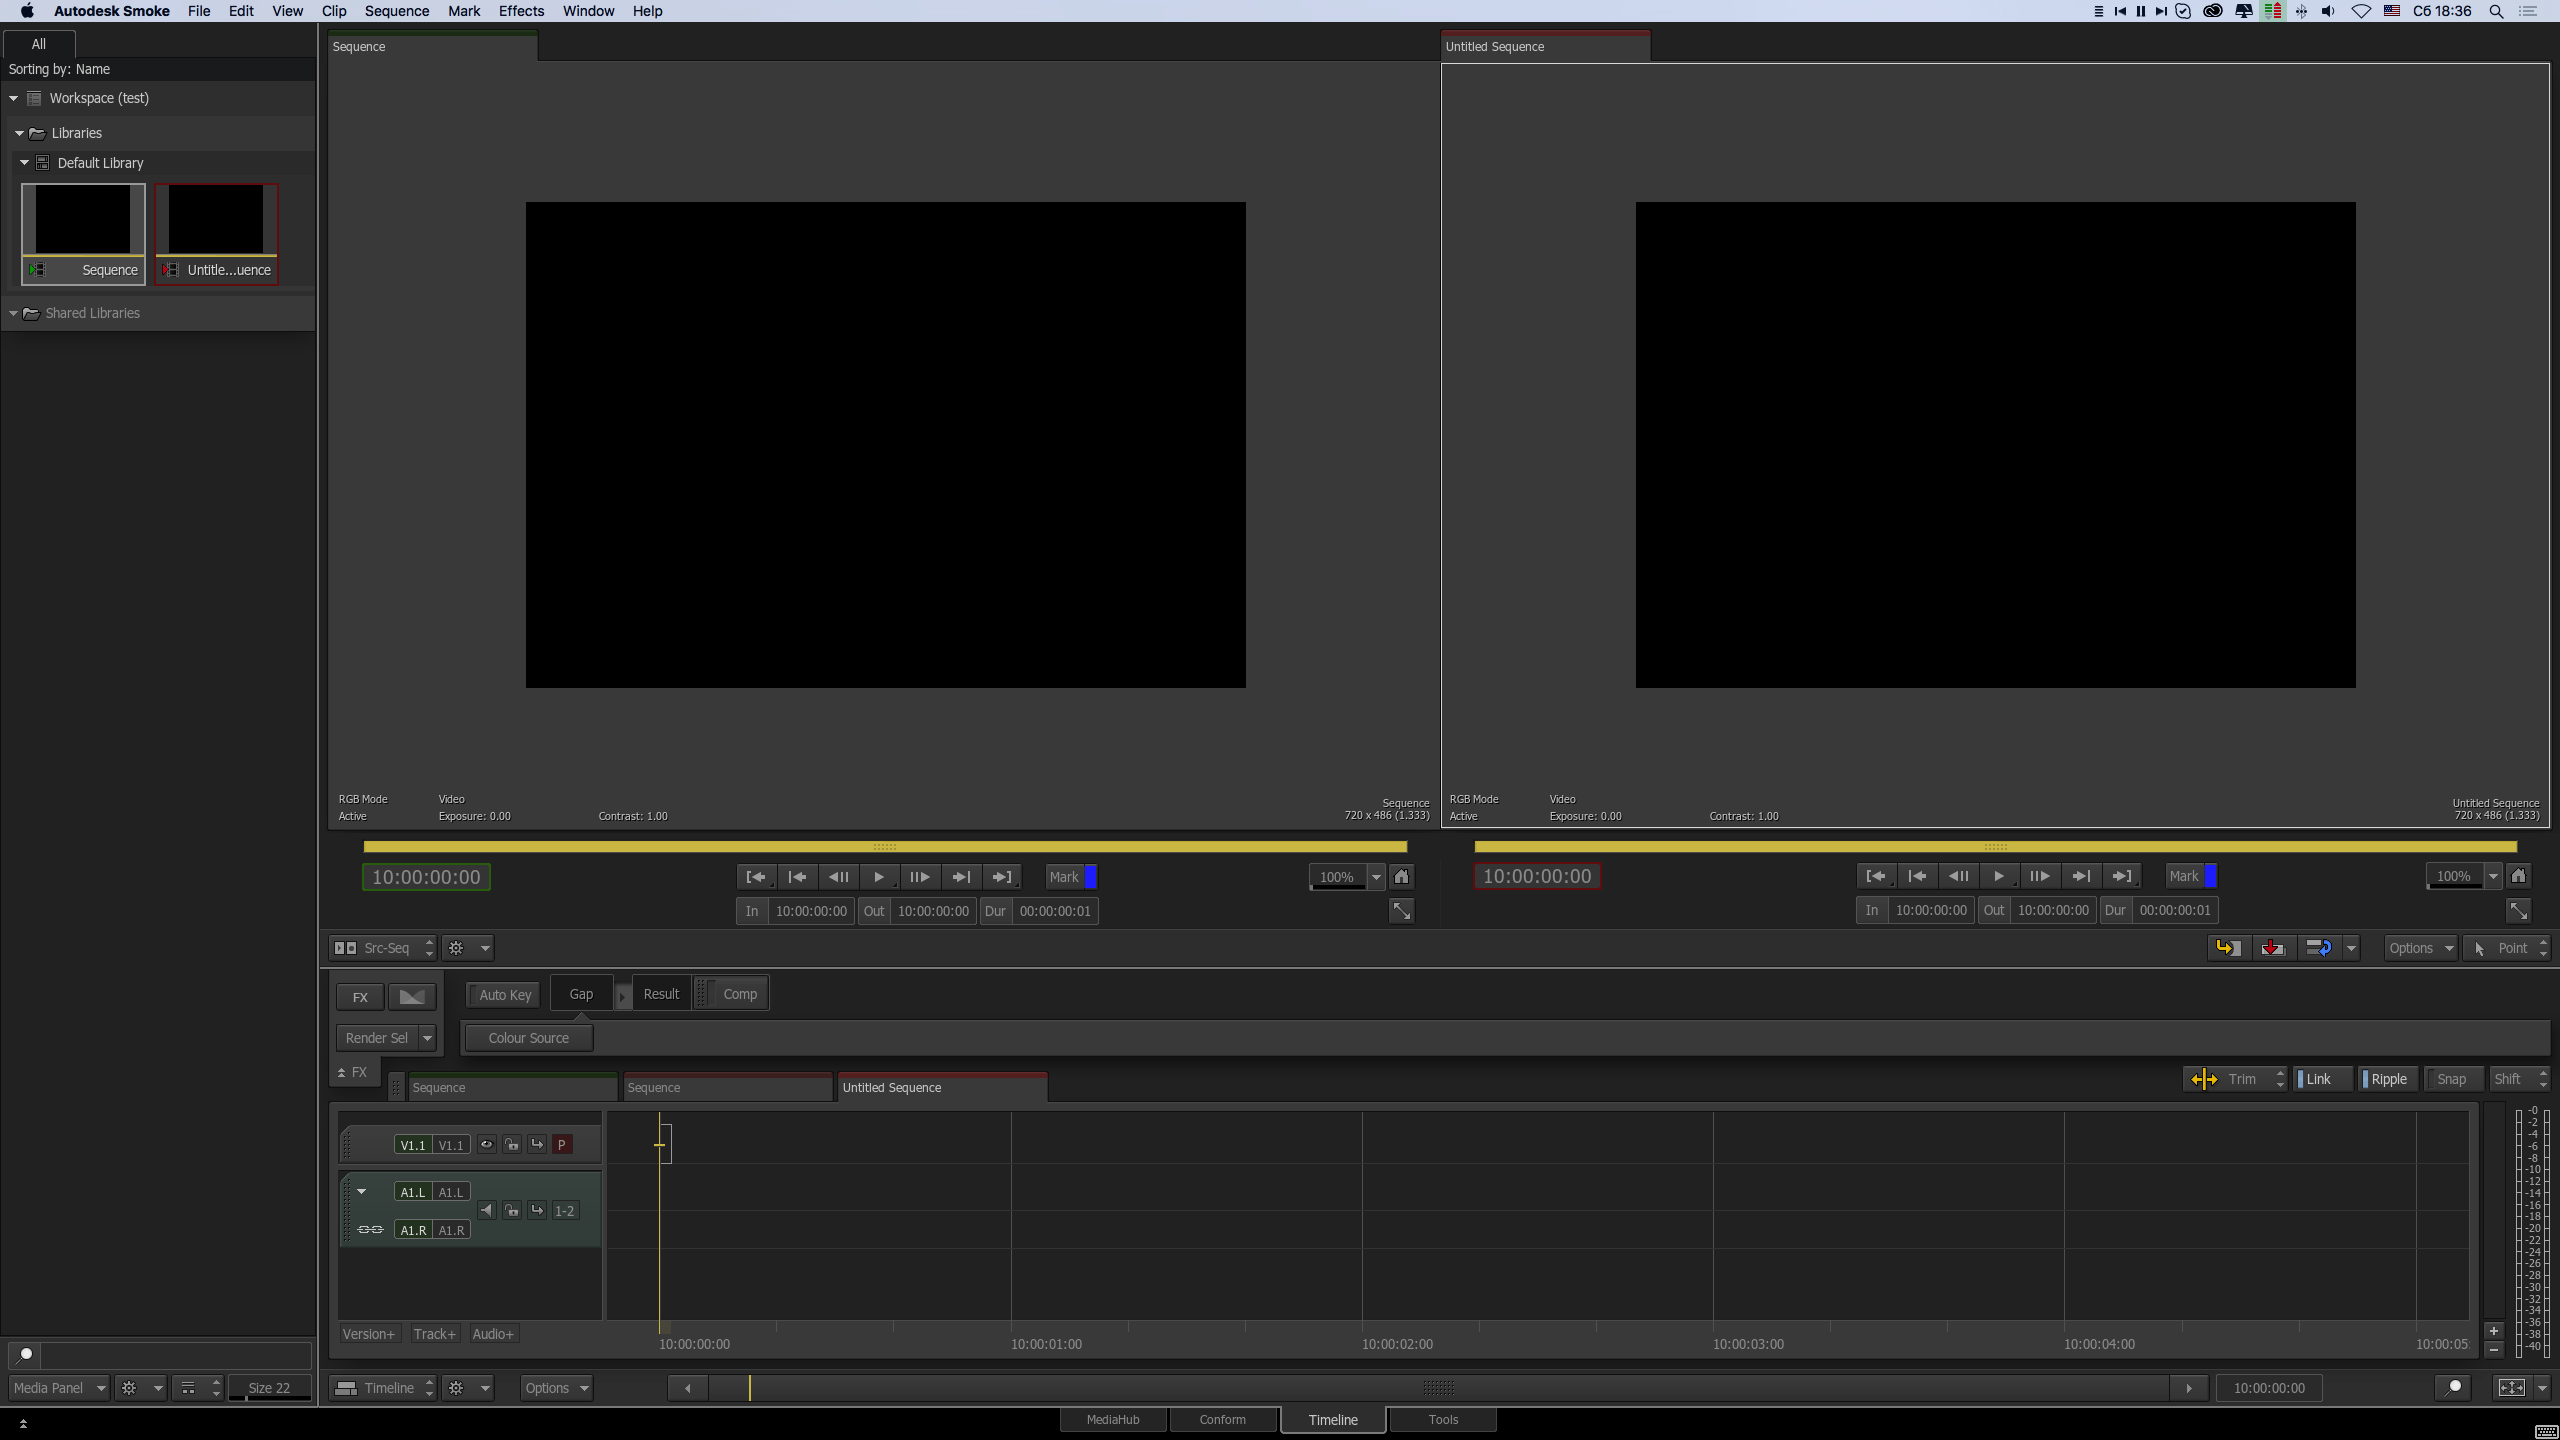Select the Untitle...uence clip thumbnail
Image resolution: width=2560 pixels, height=1440 pixels.
point(217,234)
